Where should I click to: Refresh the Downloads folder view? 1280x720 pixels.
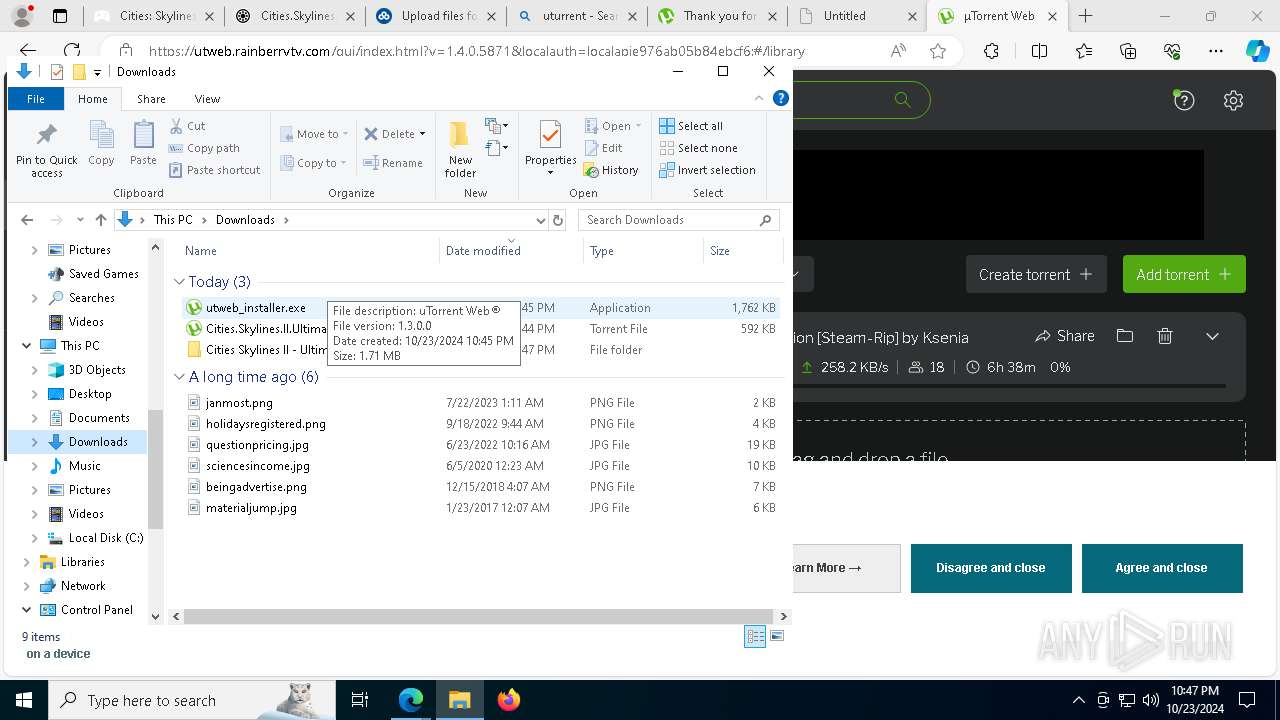[x=558, y=220]
